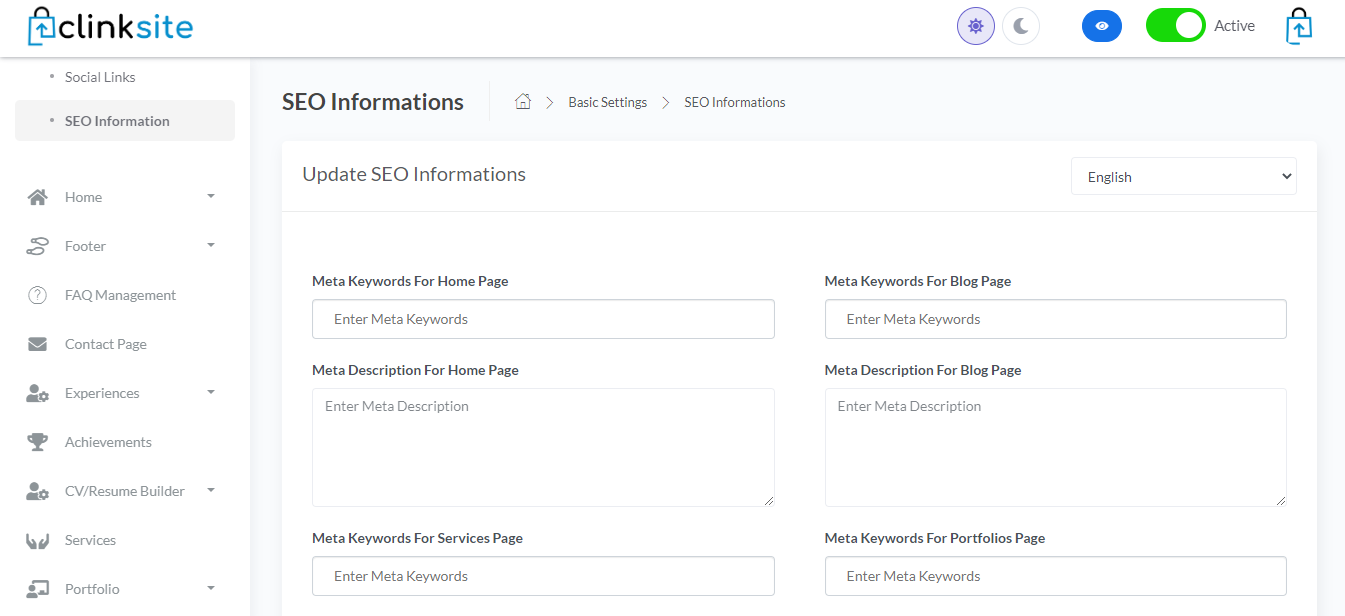This screenshot has width=1345, height=616.
Task: Click the FAQ Management question mark icon
Action: pos(38,295)
